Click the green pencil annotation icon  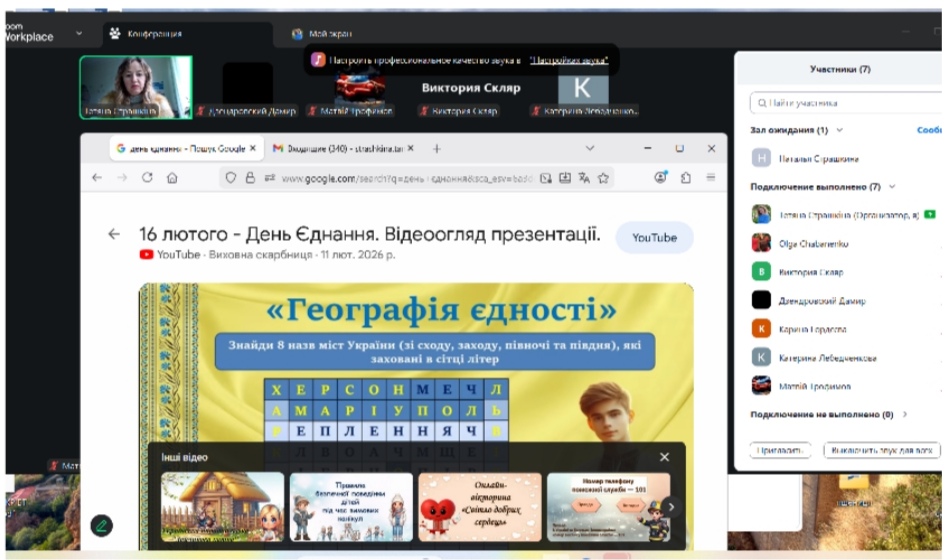click(x=101, y=524)
